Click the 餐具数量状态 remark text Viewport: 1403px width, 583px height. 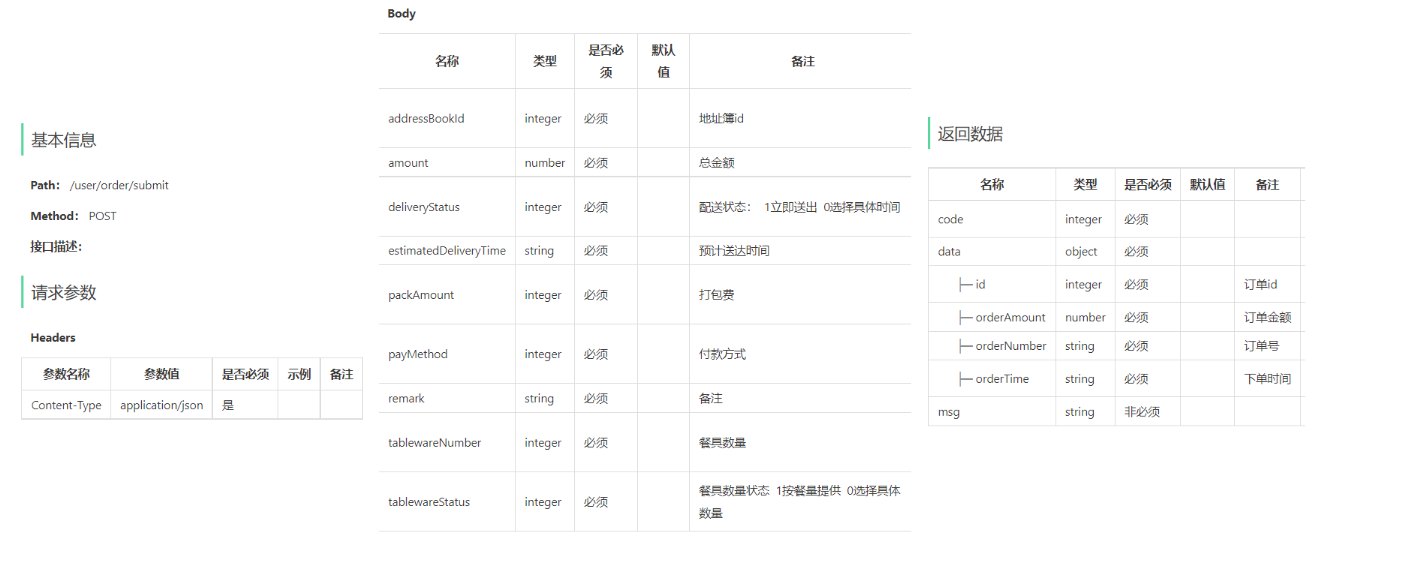coord(799,502)
